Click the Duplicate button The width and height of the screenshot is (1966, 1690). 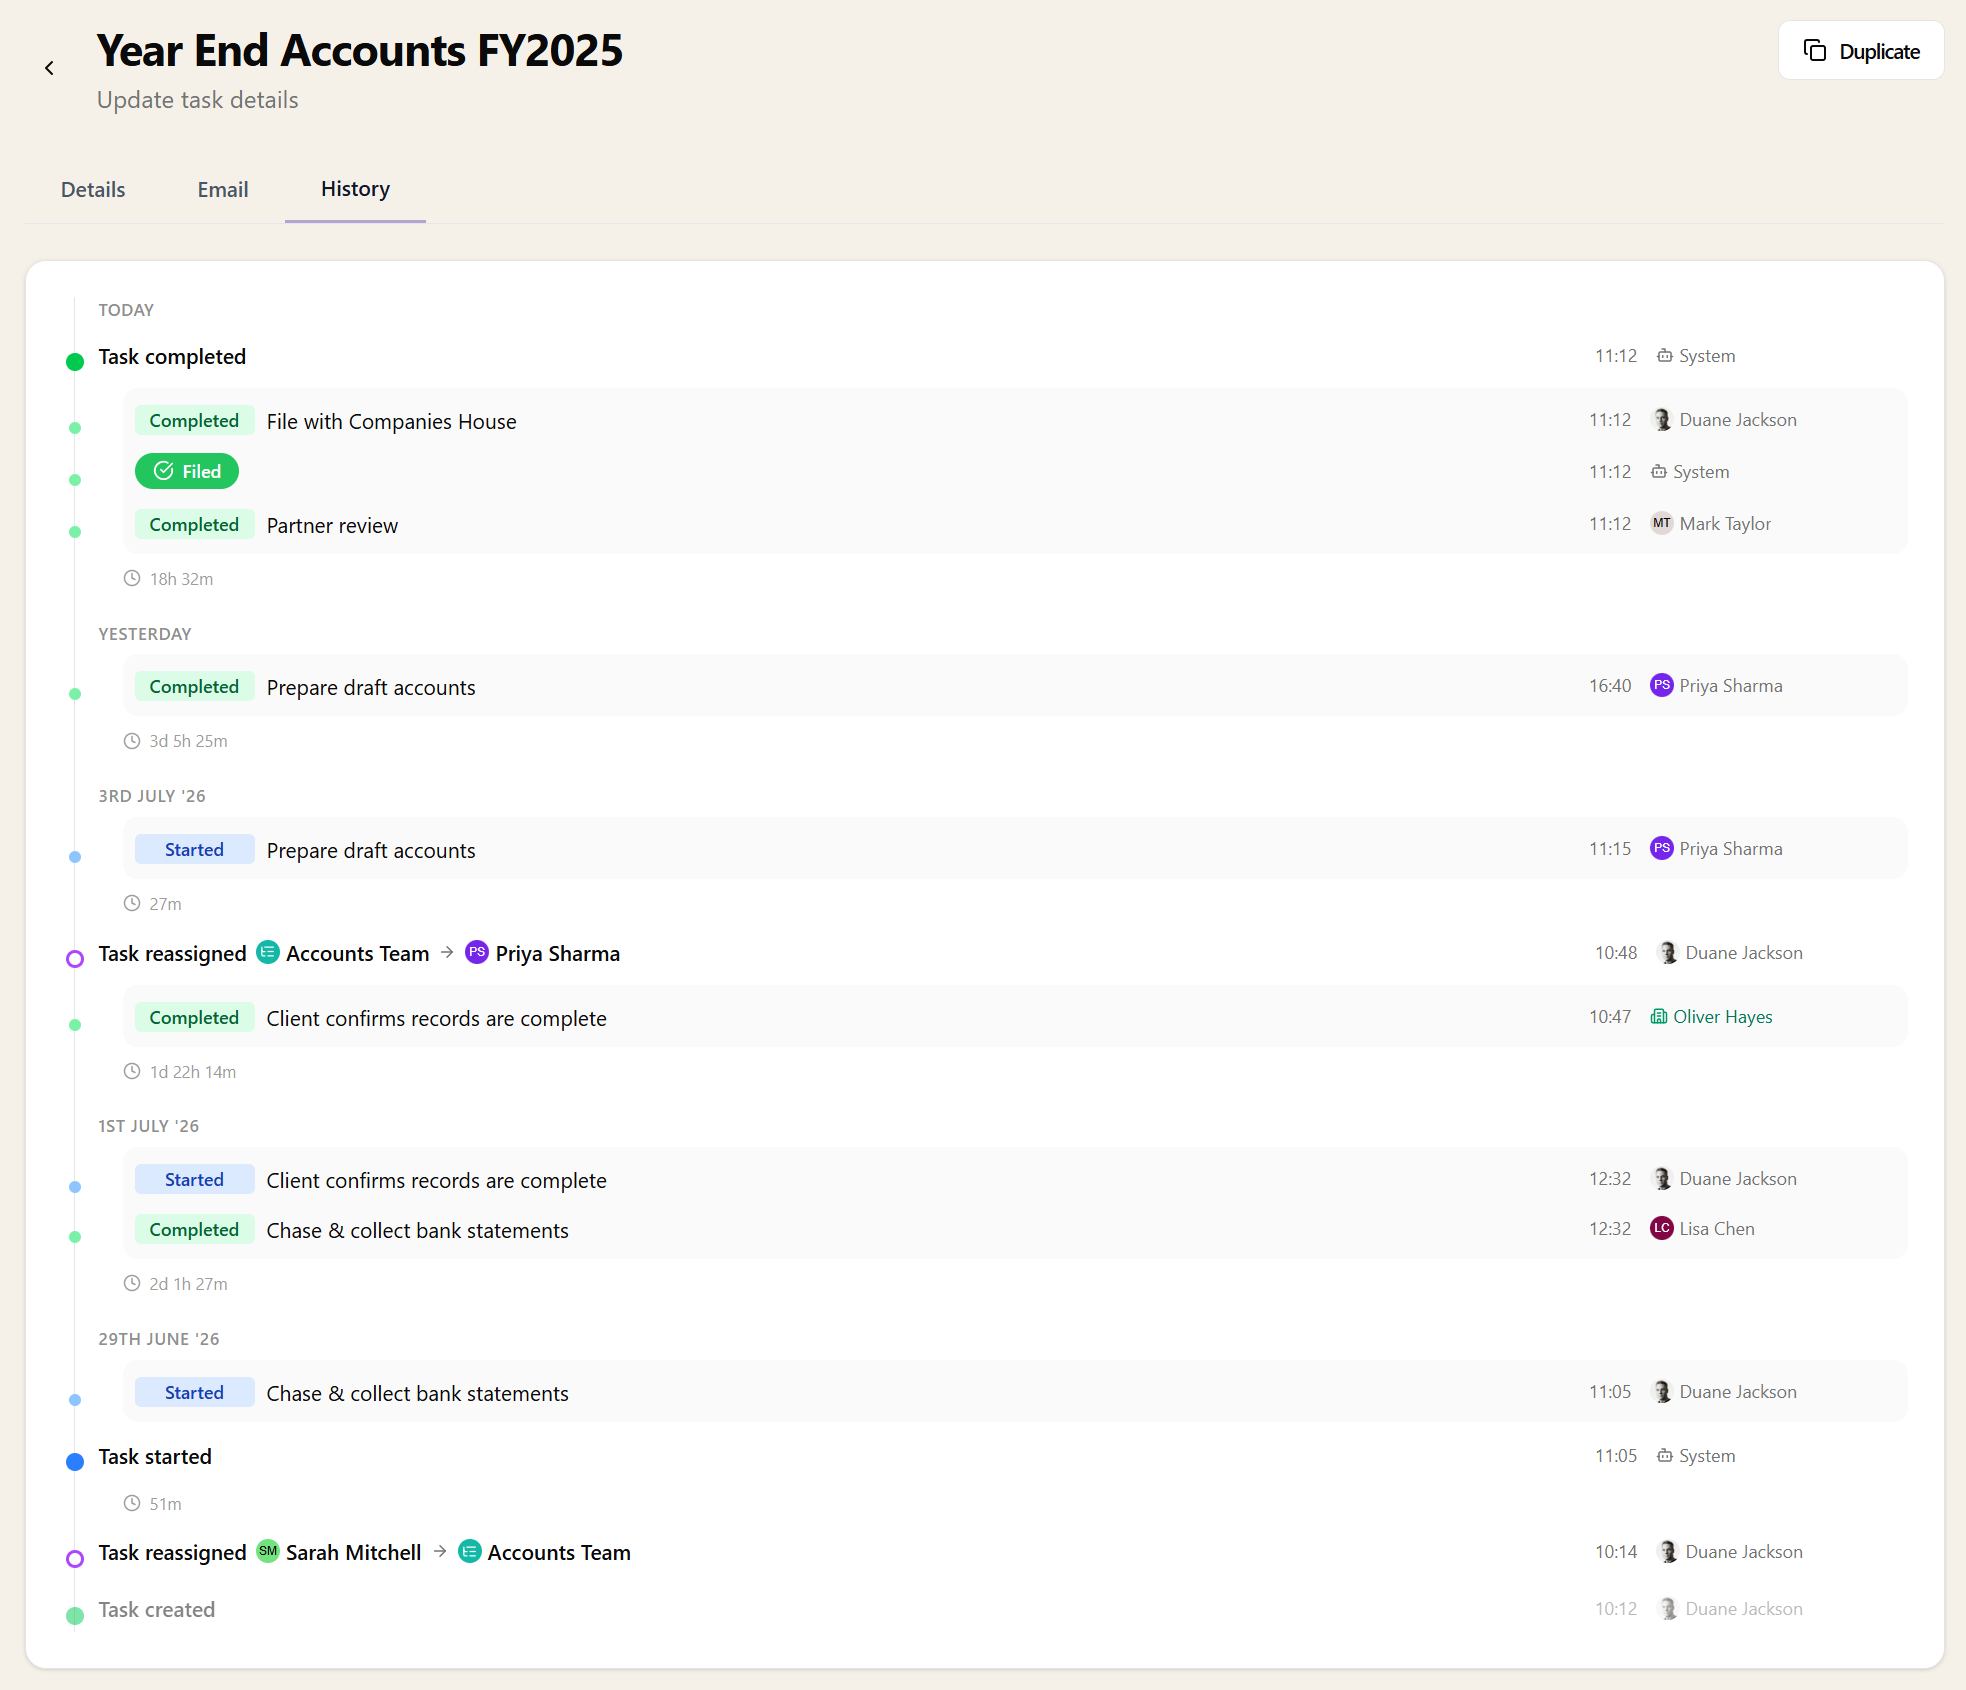(1861, 51)
